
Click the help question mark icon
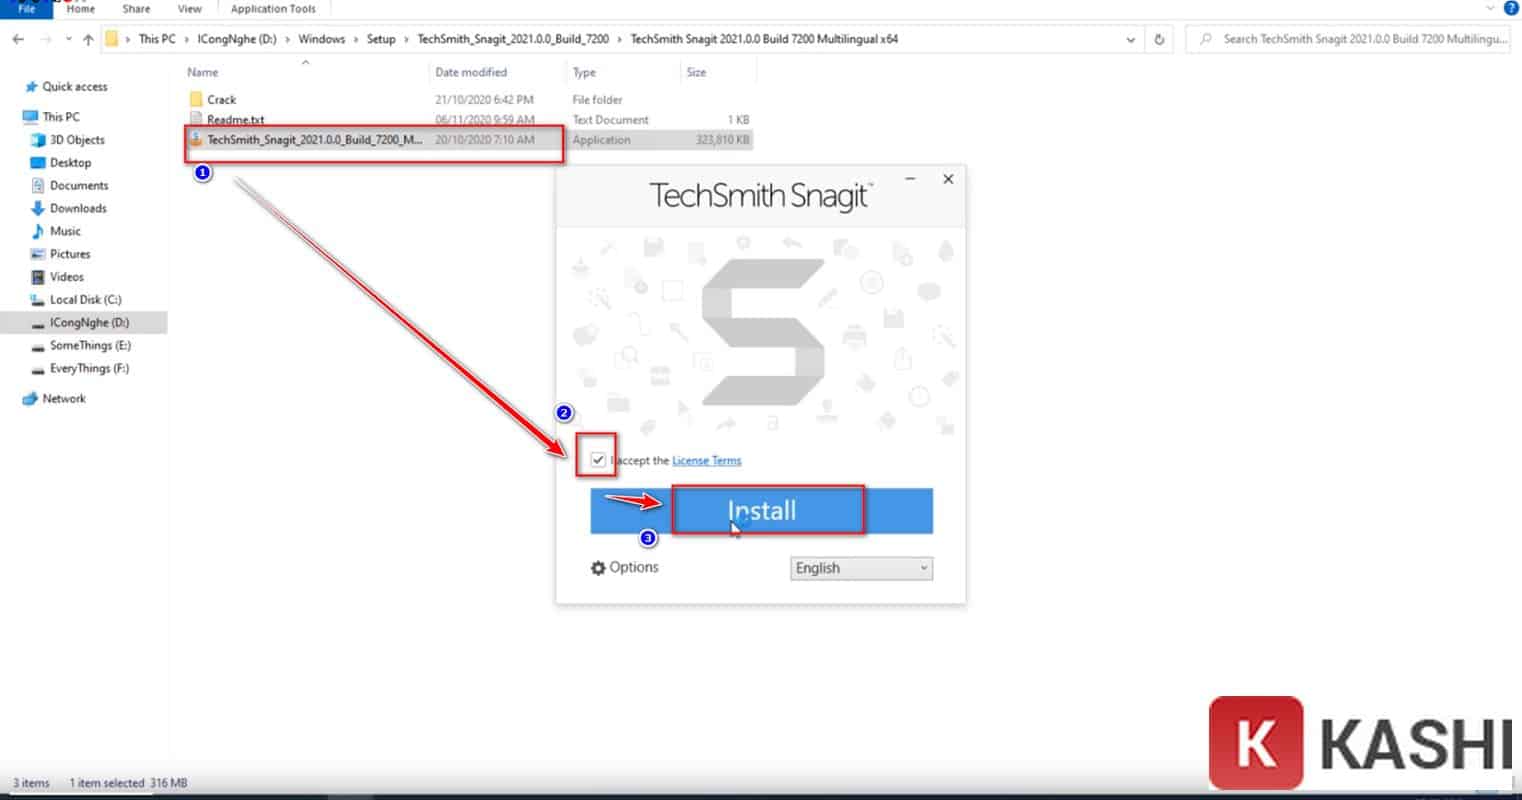point(1510,8)
